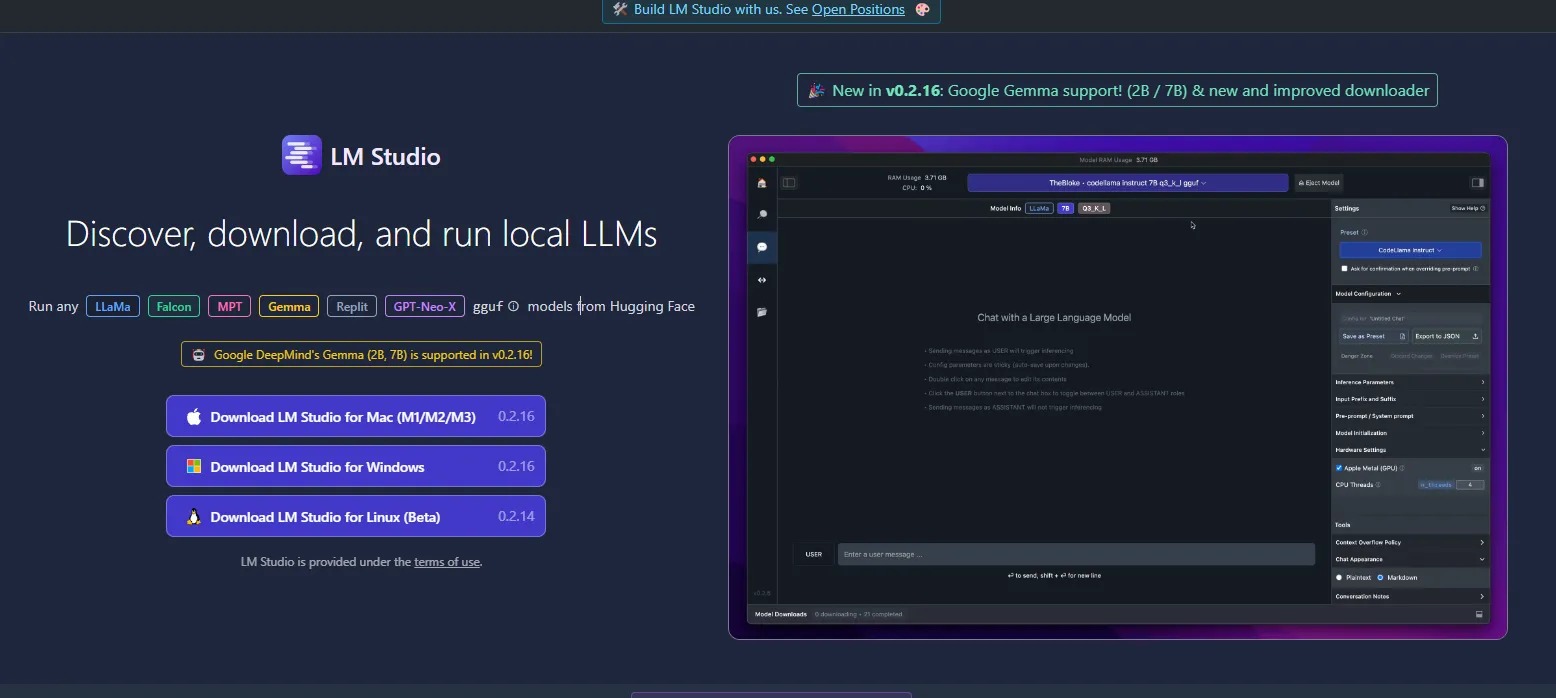Screen dimensions: 1556x698
Task: Expand Context Overflow Policy section
Action: pos(1410,542)
